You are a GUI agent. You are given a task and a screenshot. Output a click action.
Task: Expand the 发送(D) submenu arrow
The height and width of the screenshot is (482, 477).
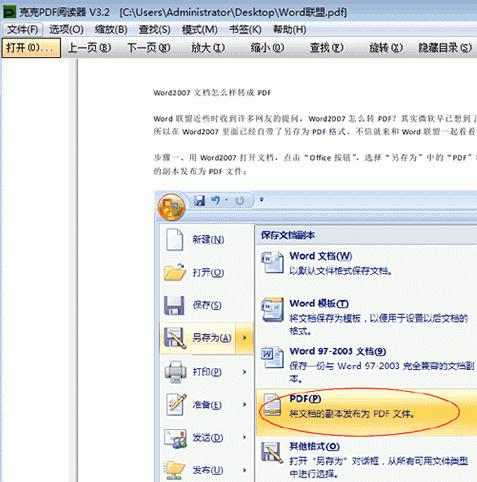pos(245,437)
